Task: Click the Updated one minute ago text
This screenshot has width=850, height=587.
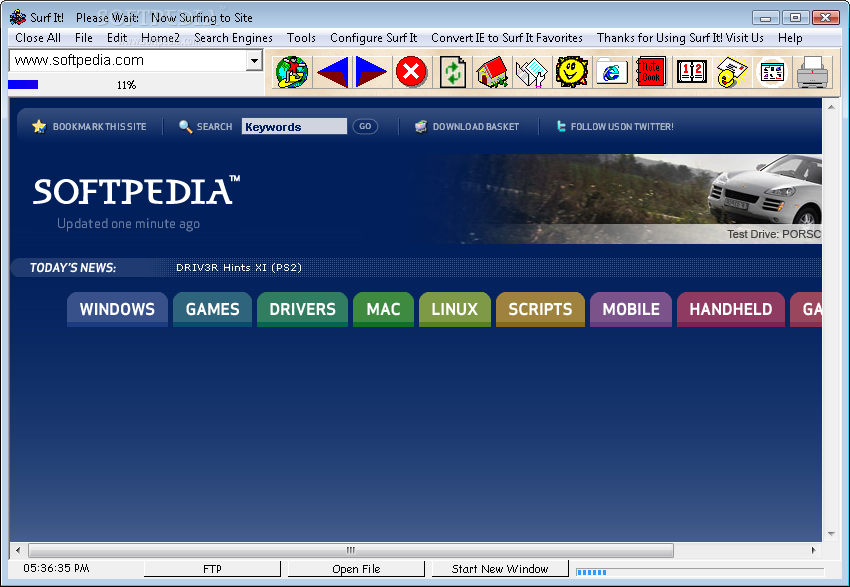Action: coord(128,224)
